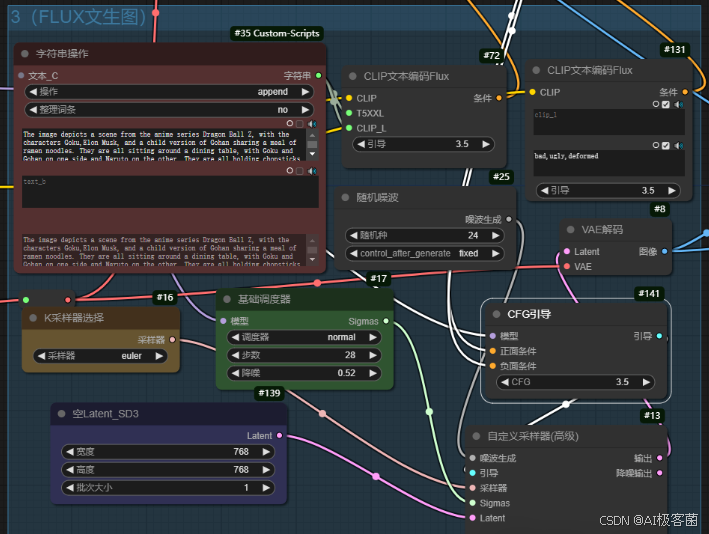The width and height of the screenshot is (709, 534).
Task: Click speaker icon above bad,ugly,deformed box
Action: tap(679, 145)
